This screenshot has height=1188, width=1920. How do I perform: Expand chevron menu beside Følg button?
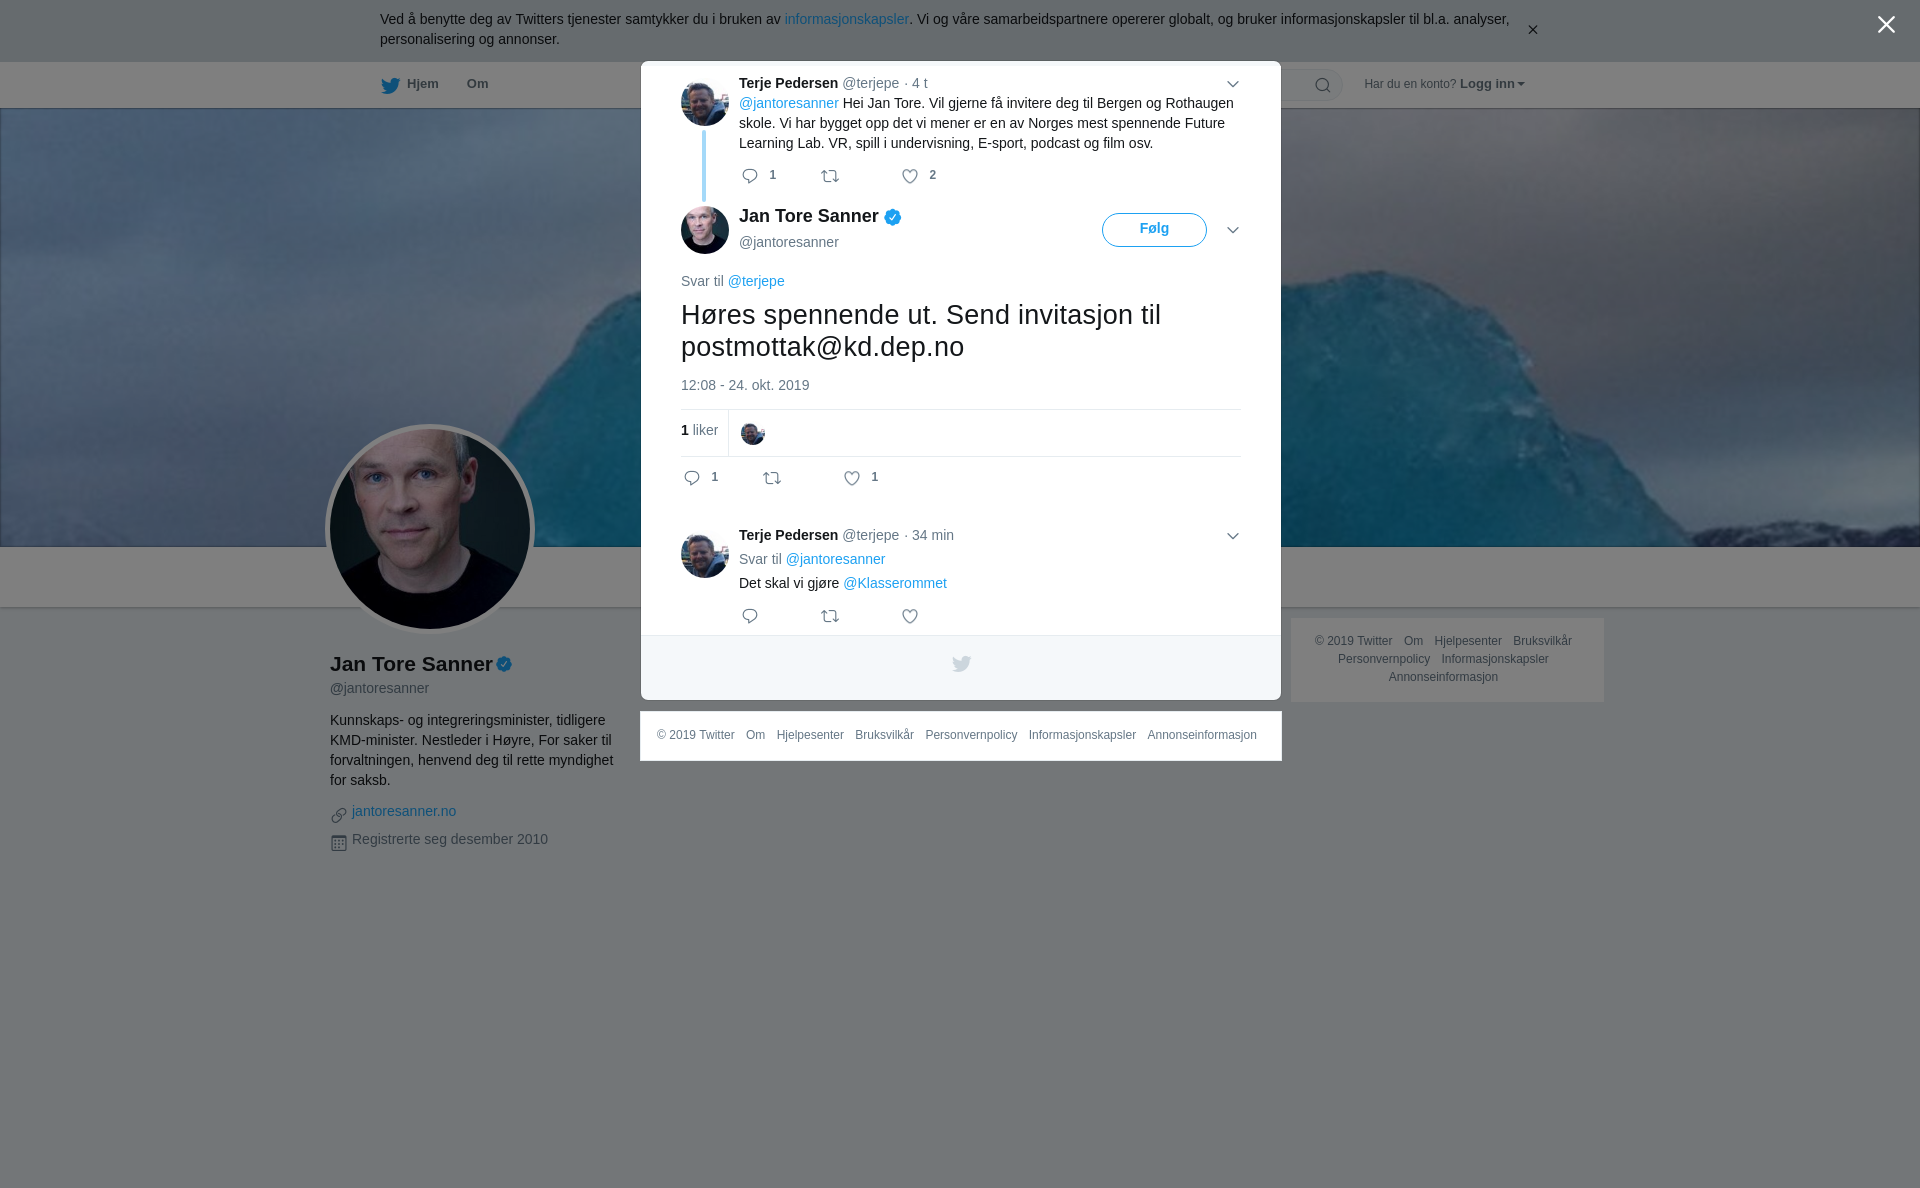1233,231
